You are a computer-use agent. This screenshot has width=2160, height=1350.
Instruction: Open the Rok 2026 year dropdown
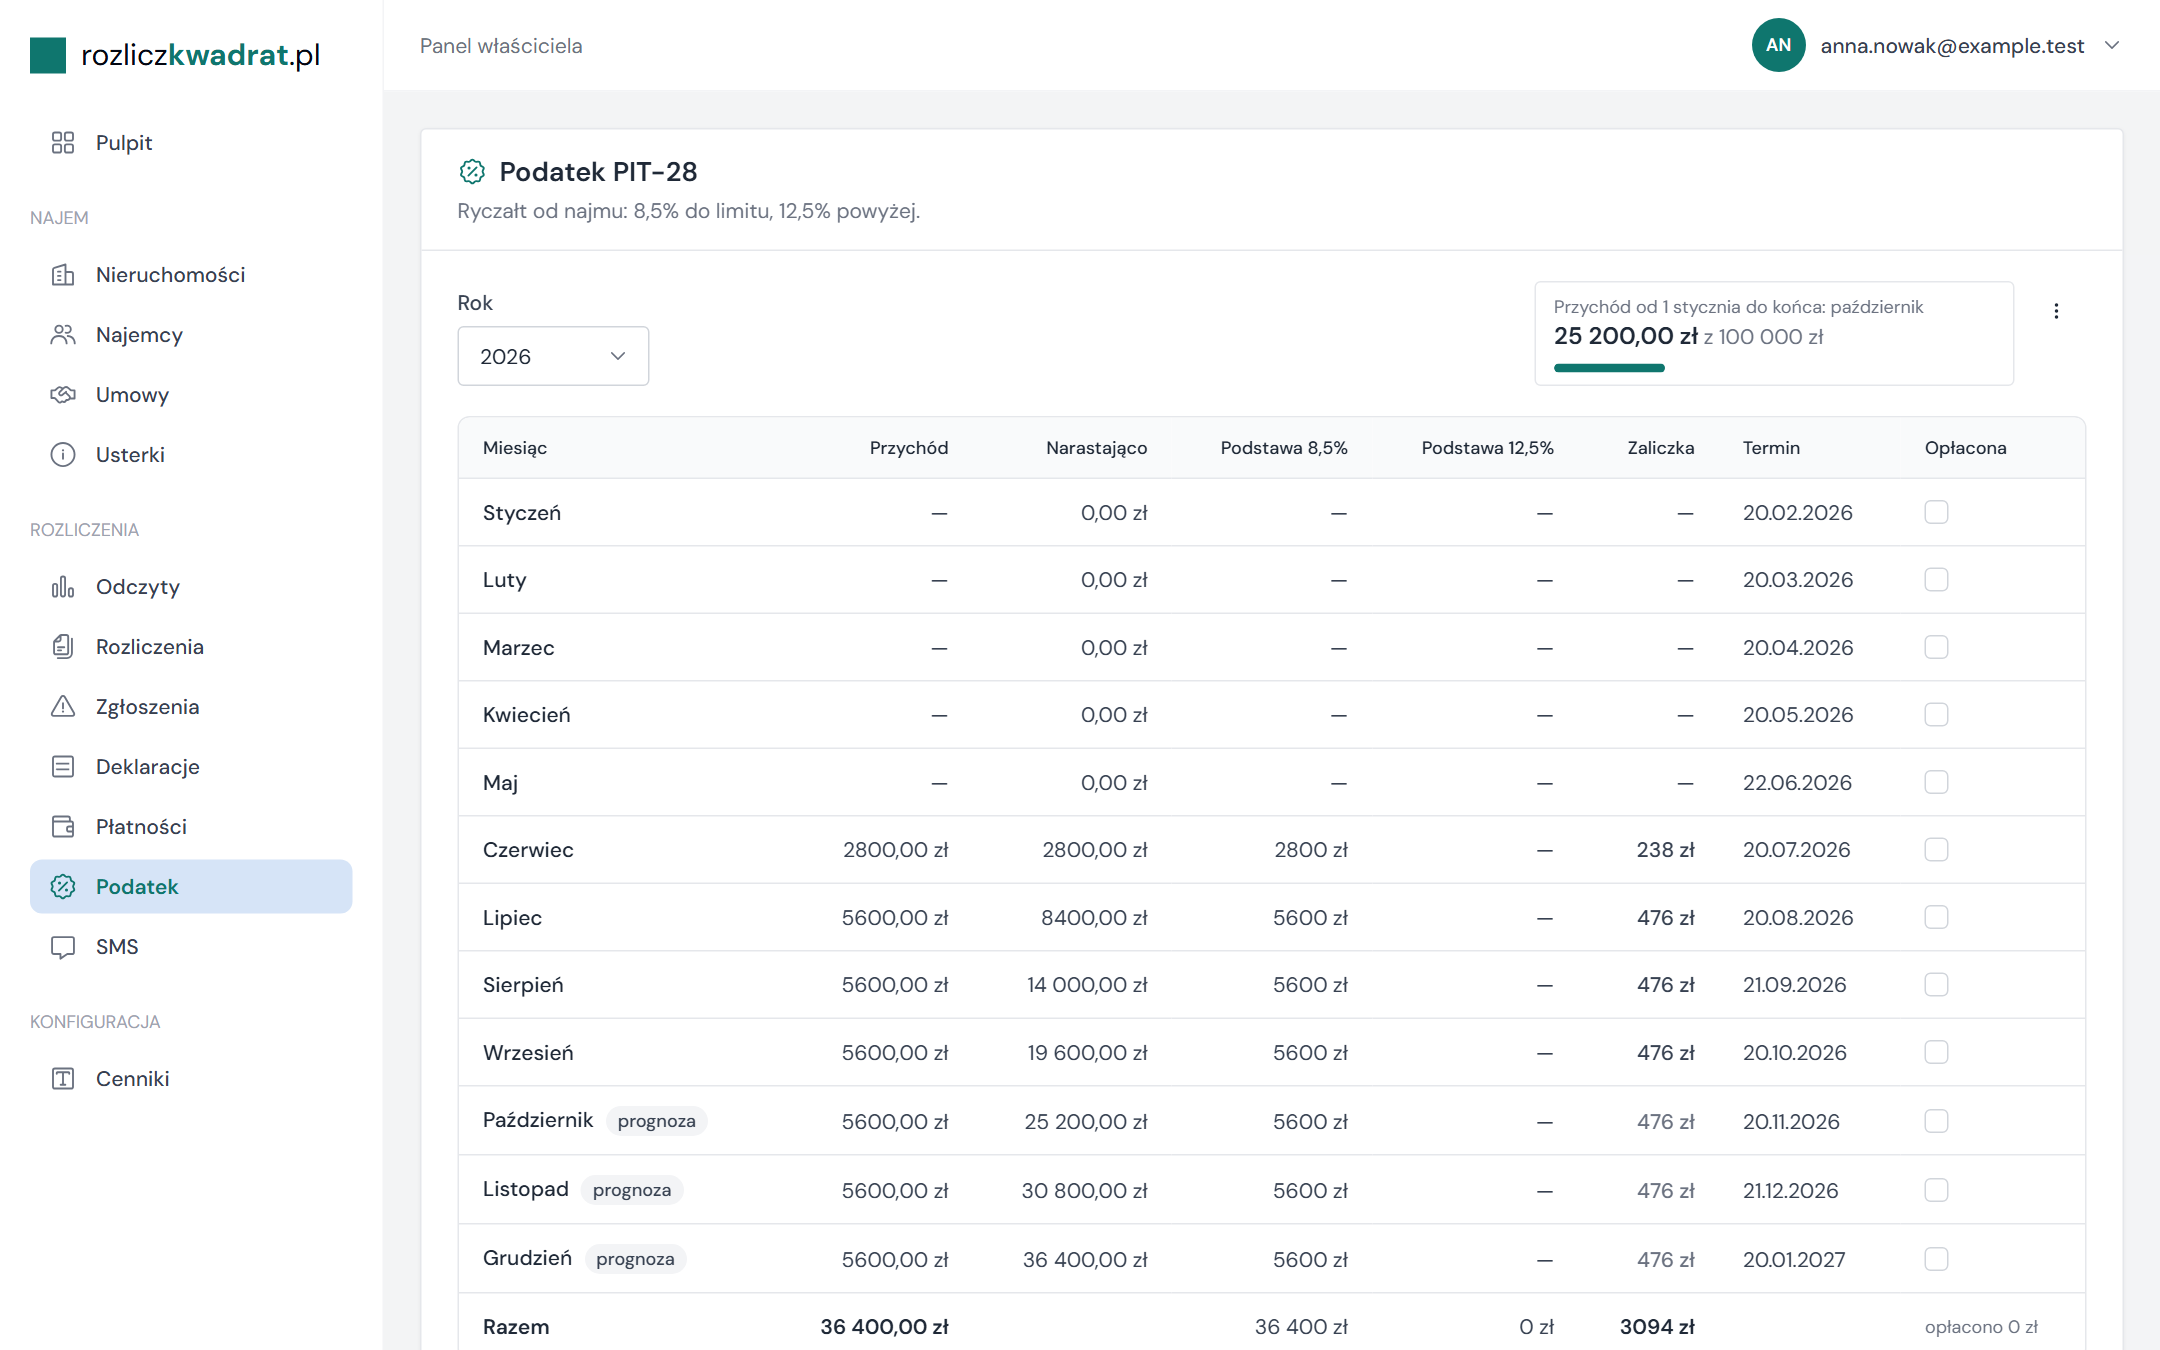[x=553, y=356]
